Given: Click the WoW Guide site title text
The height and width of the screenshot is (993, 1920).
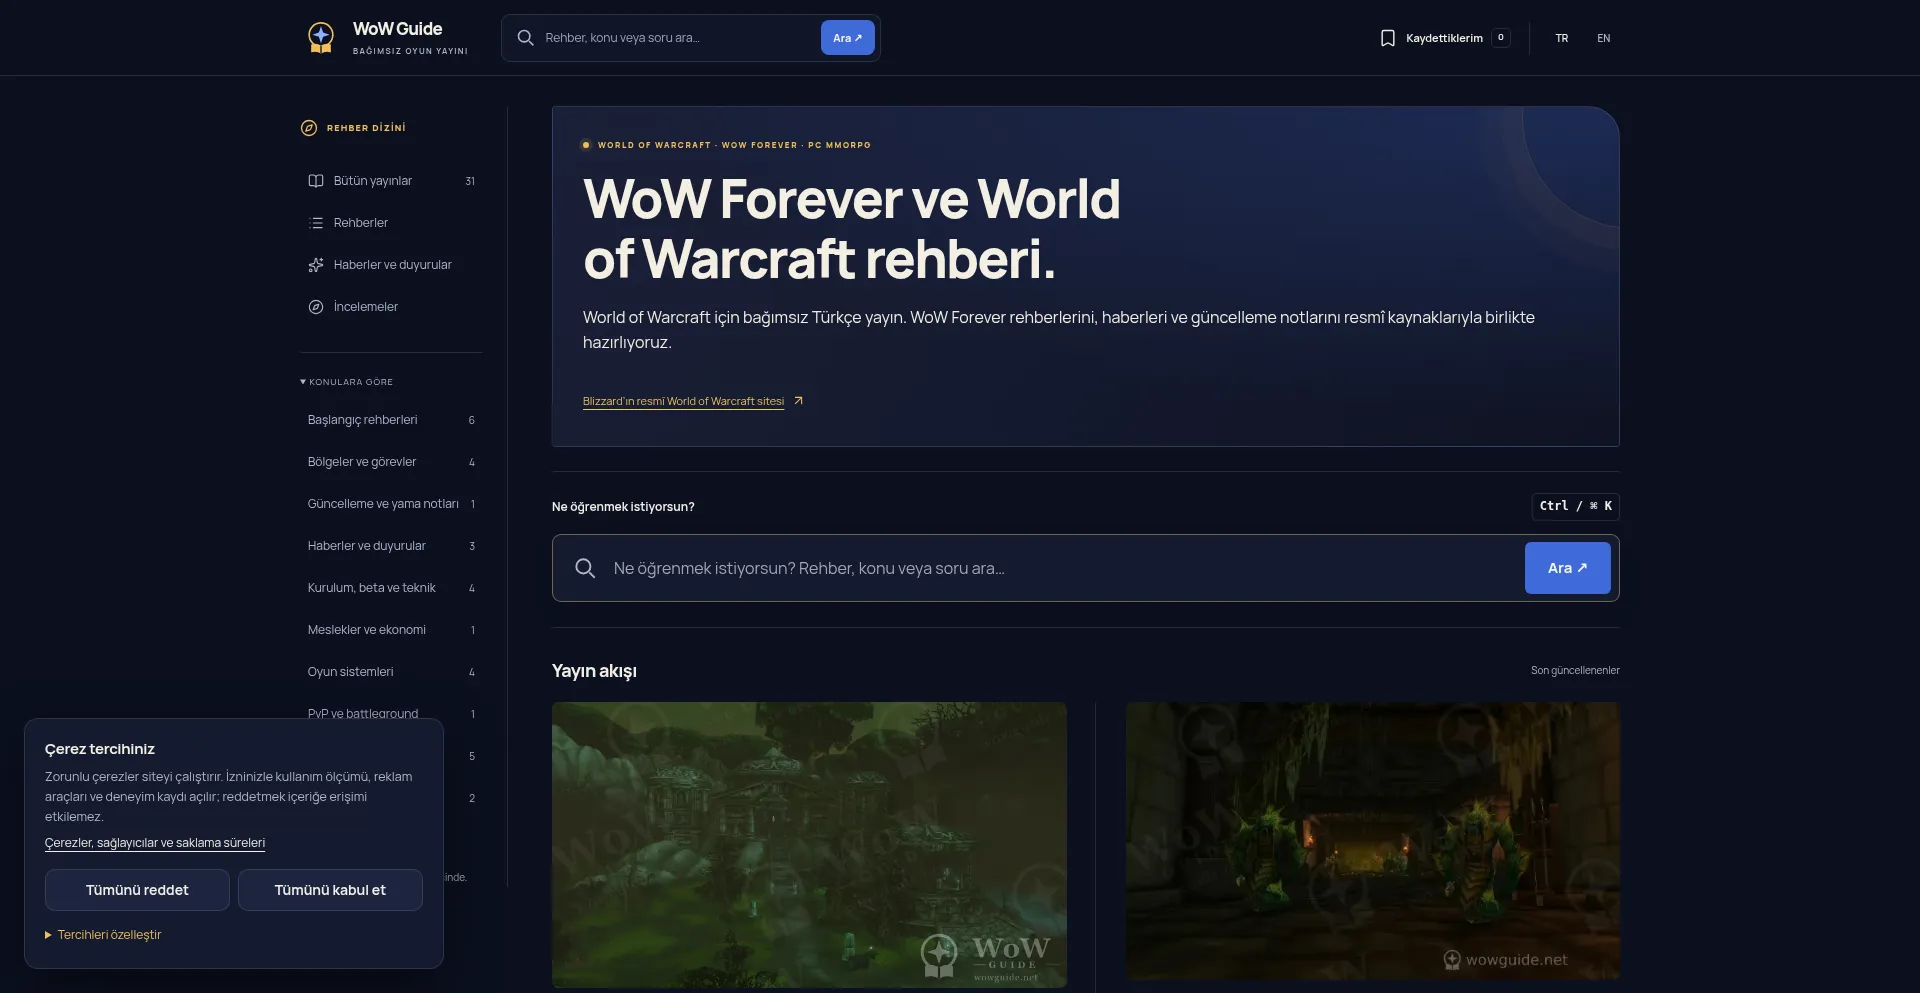Looking at the screenshot, I should click(x=397, y=29).
